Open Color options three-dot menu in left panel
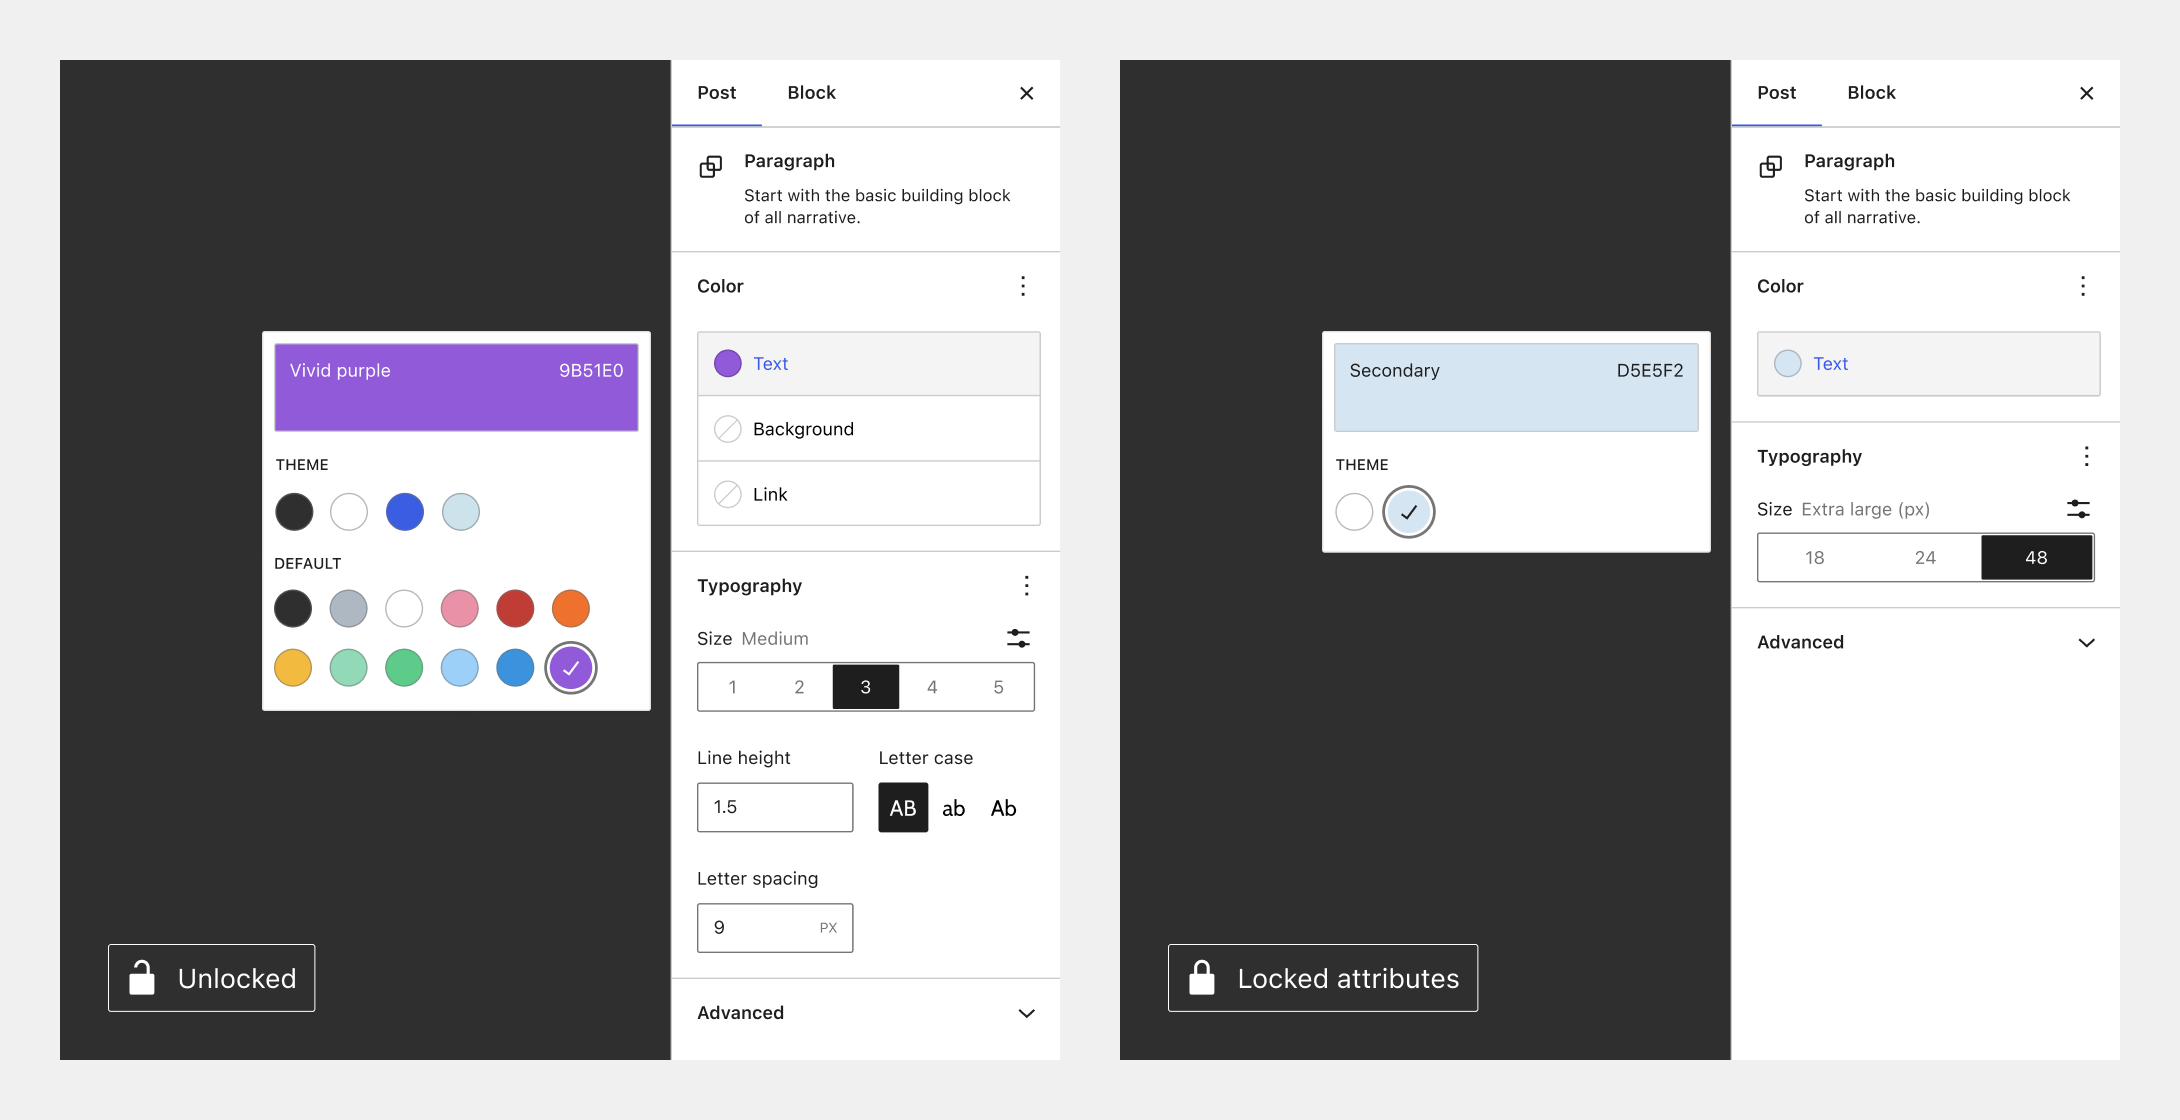 [1022, 286]
